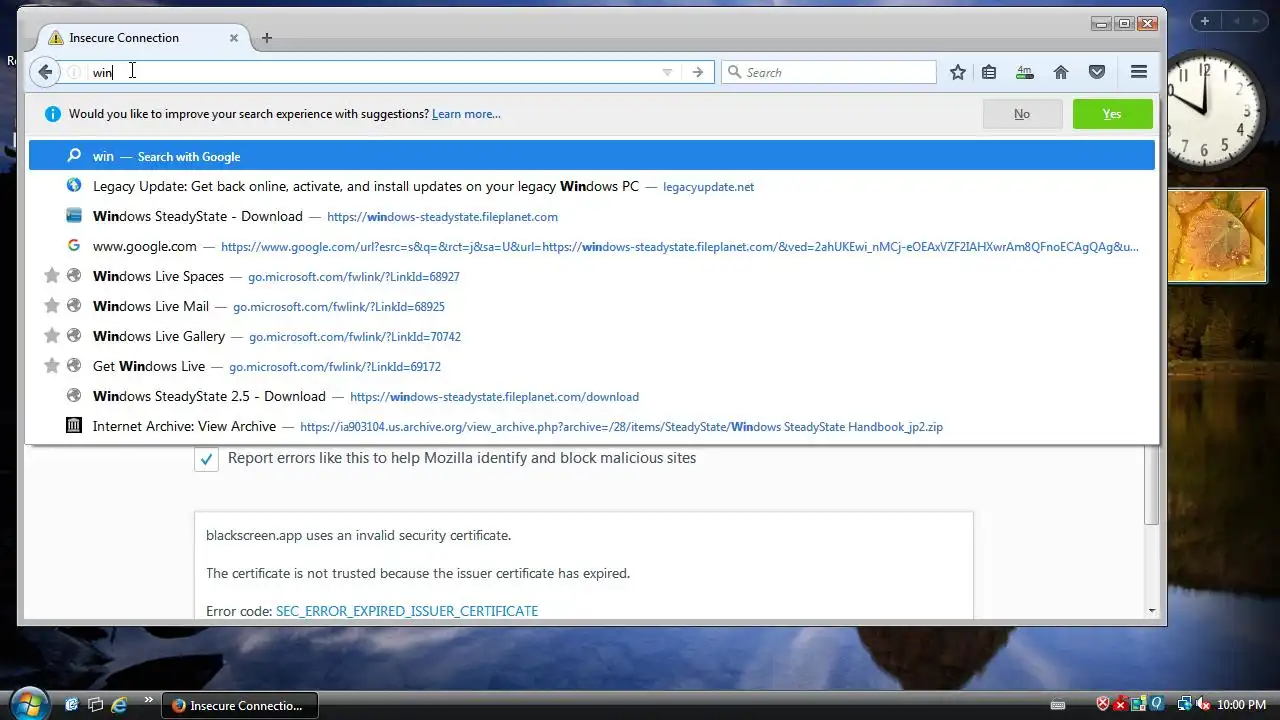The width and height of the screenshot is (1280, 720).
Task: Bookmark this page with the star icon
Action: (958, 72)
